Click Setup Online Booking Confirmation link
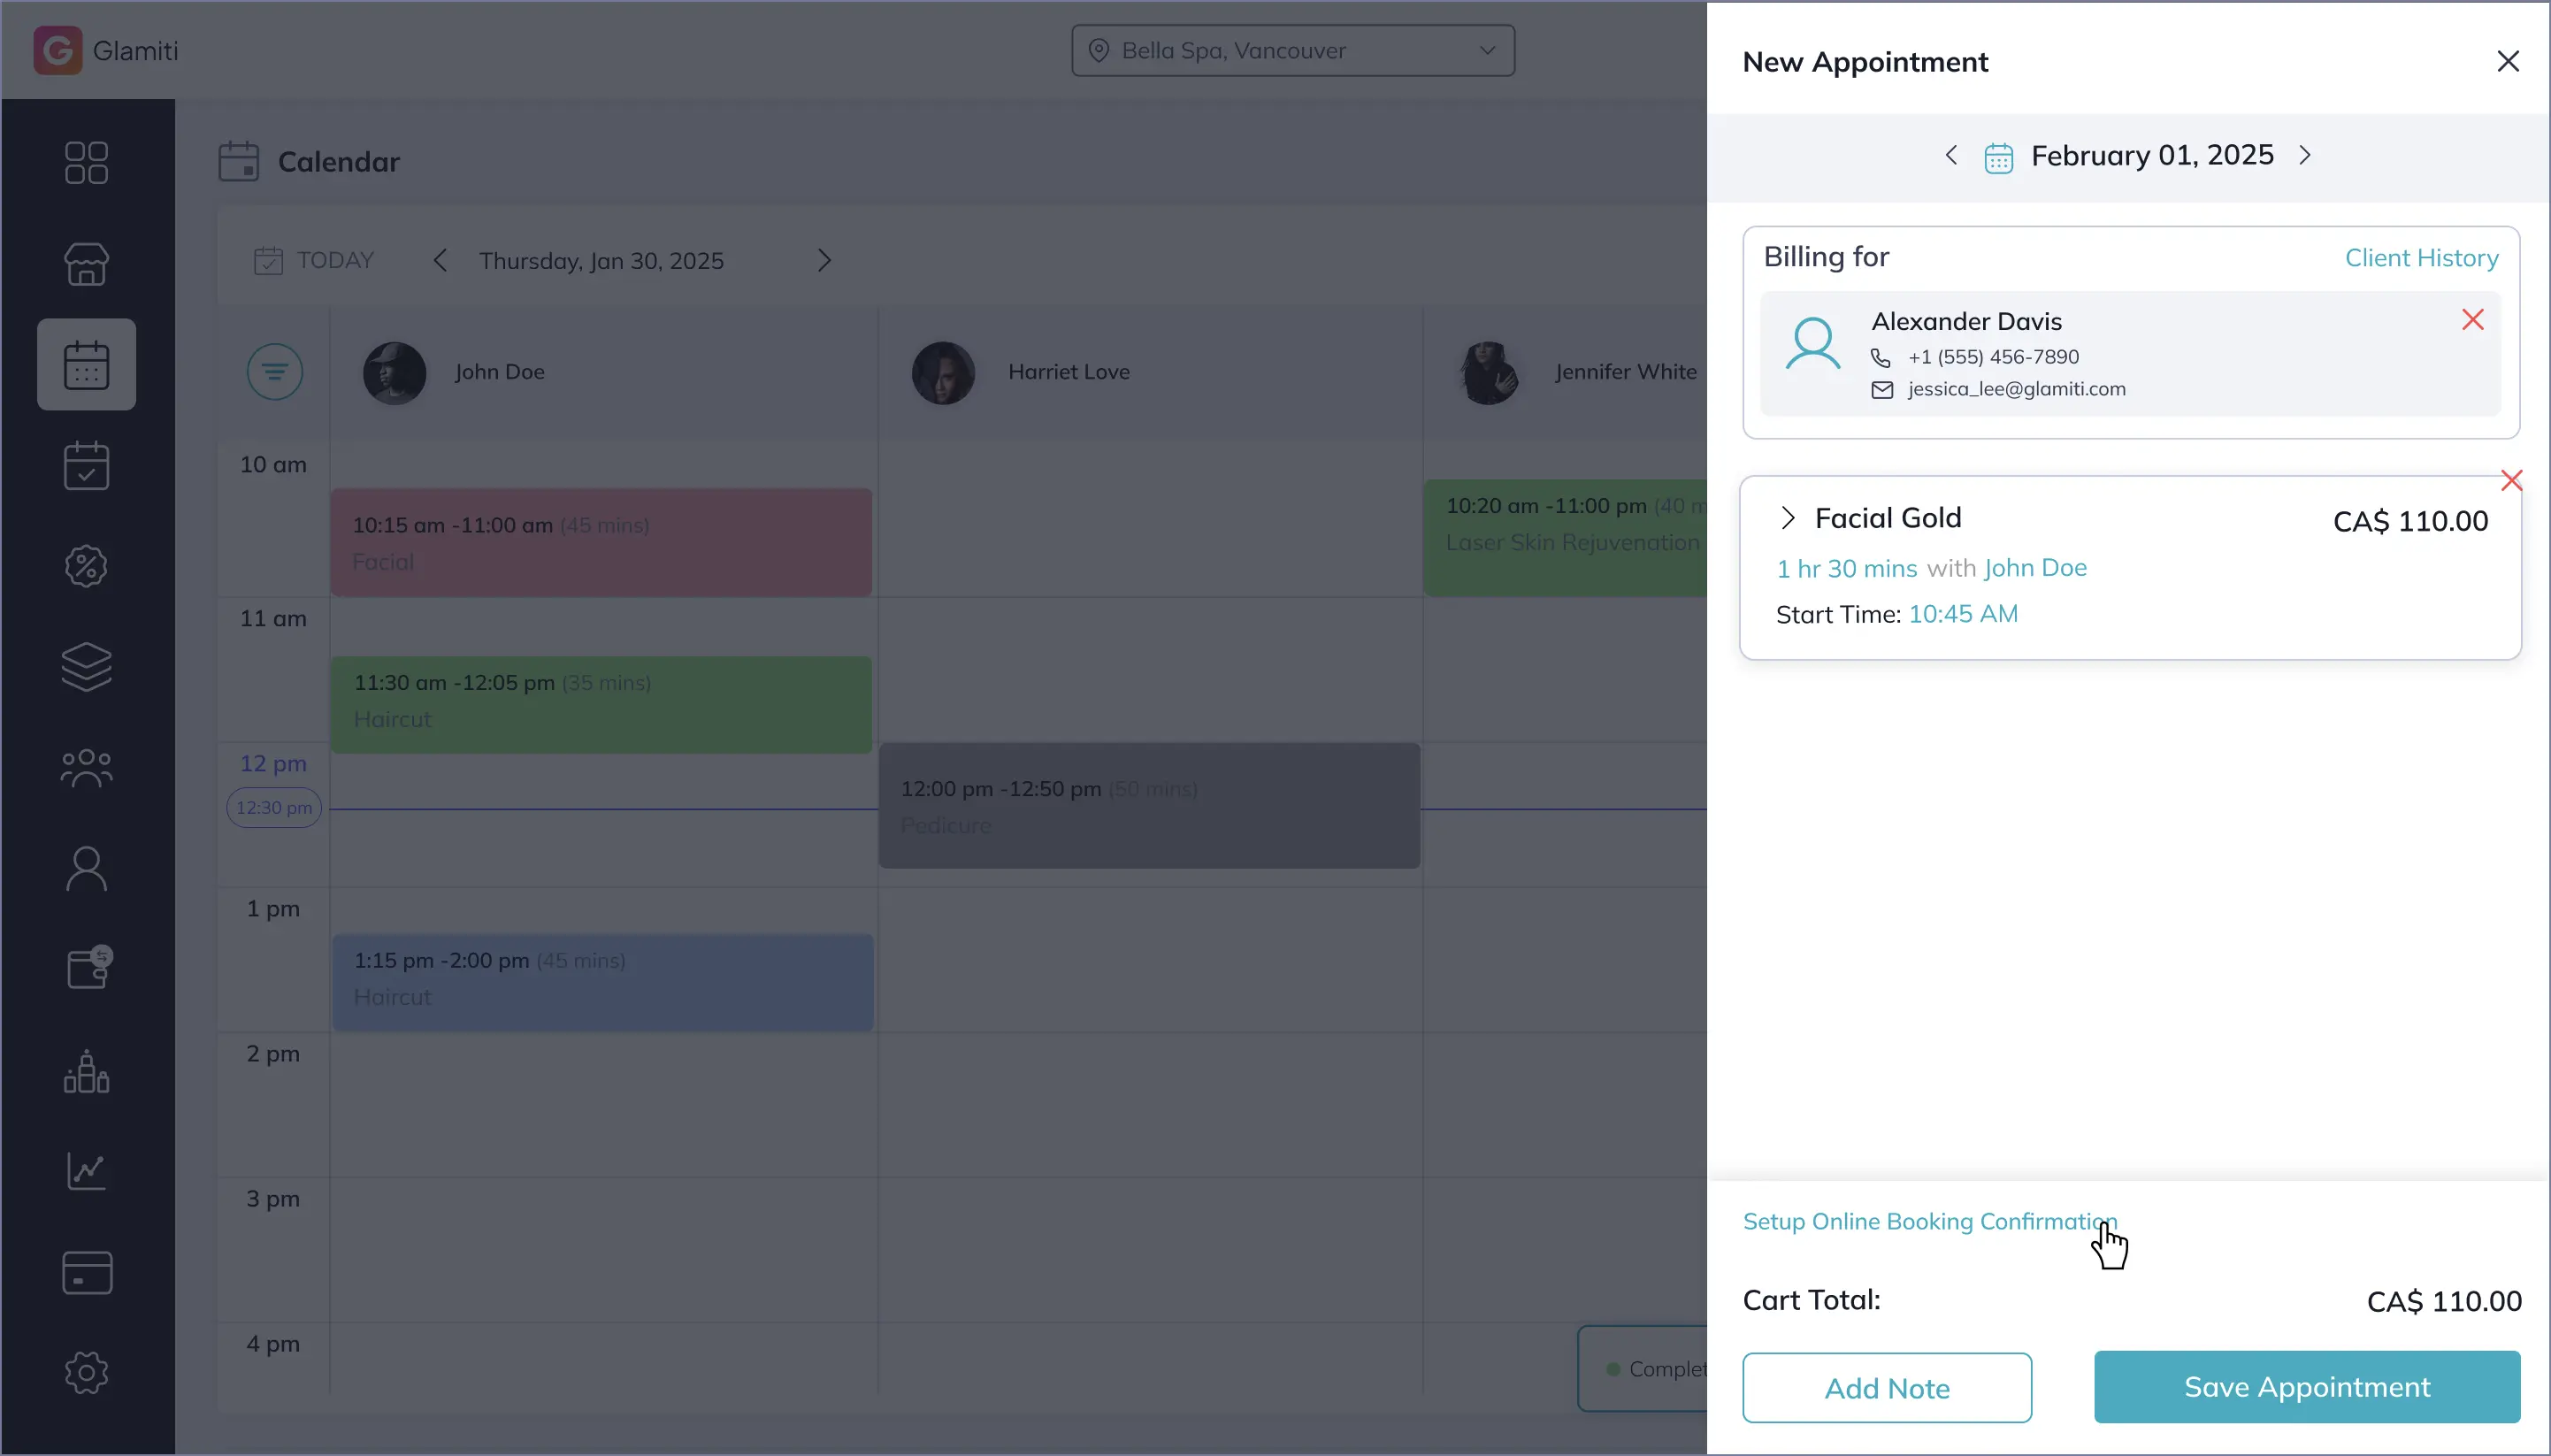Viewport: 2551px width, 1456px height. coord(1929,1221)
